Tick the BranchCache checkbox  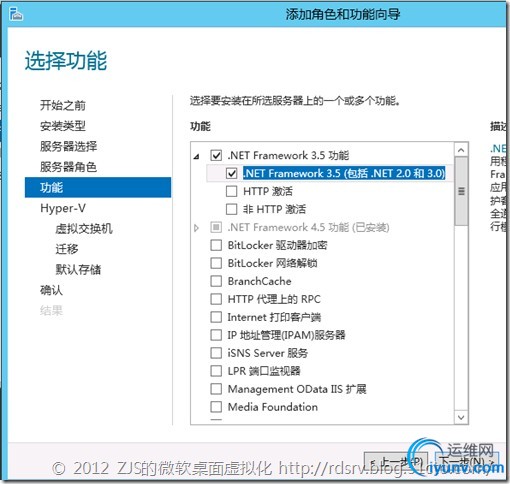pos(216,281)
